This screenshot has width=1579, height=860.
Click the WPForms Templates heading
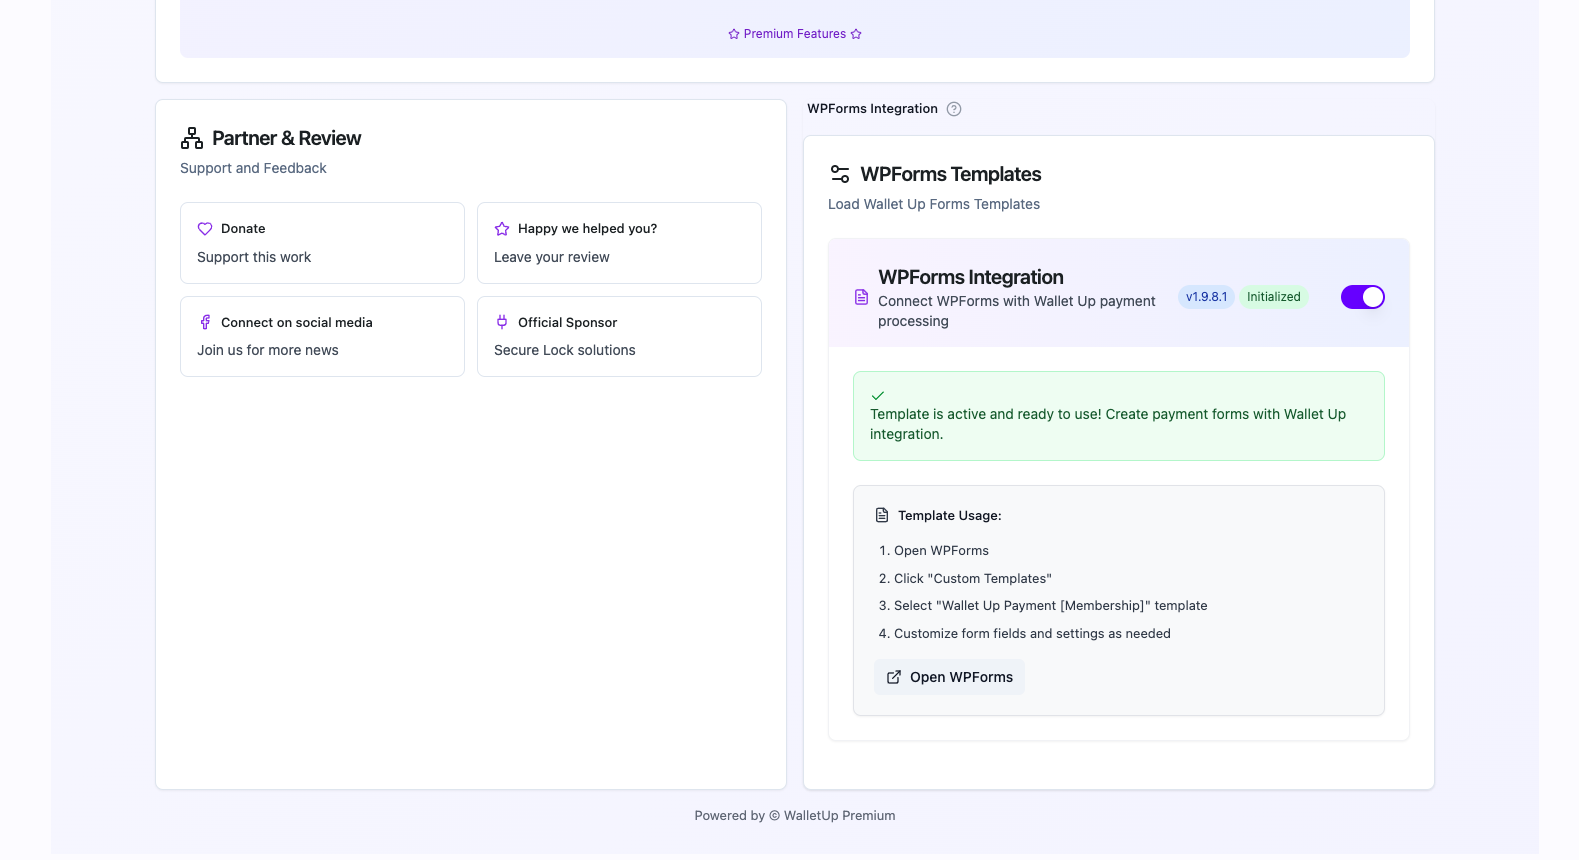[951, 174]
